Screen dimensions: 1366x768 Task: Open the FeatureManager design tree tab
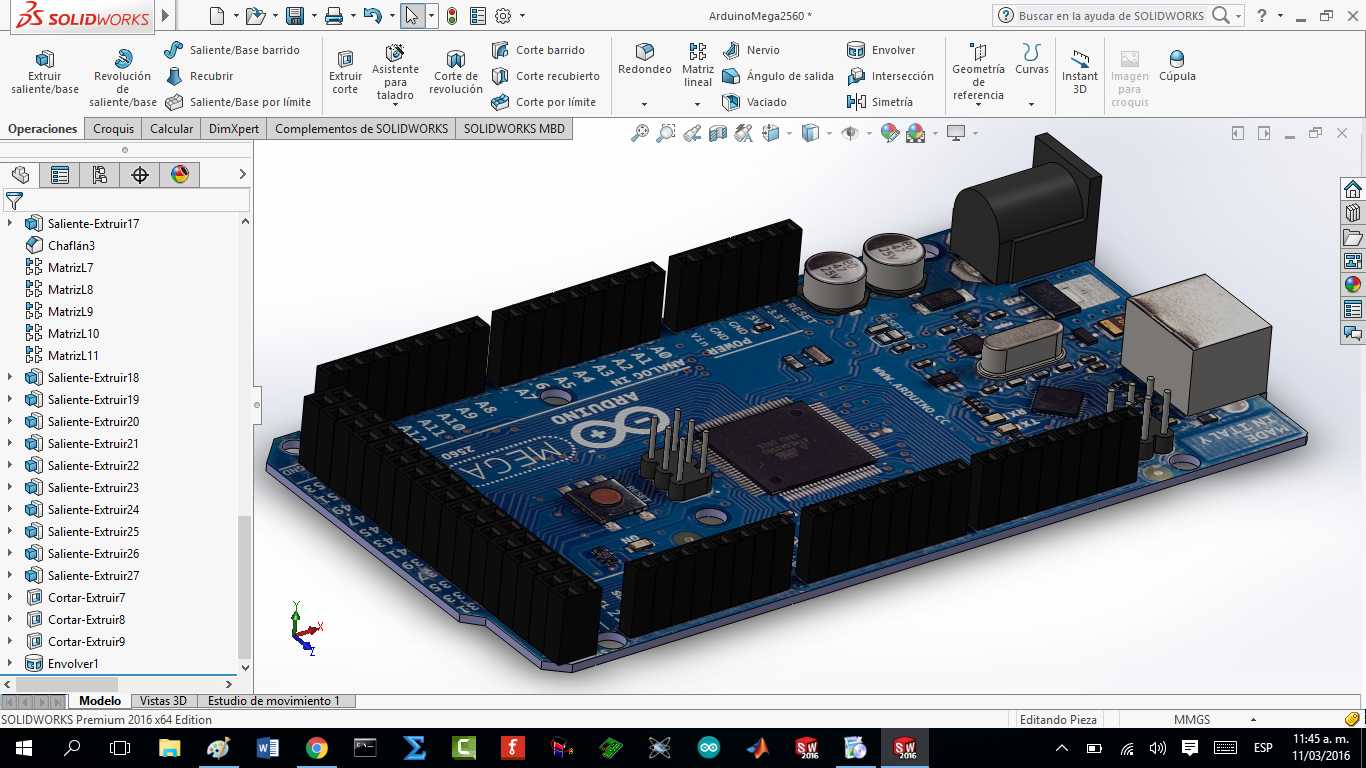coord(20,175)
